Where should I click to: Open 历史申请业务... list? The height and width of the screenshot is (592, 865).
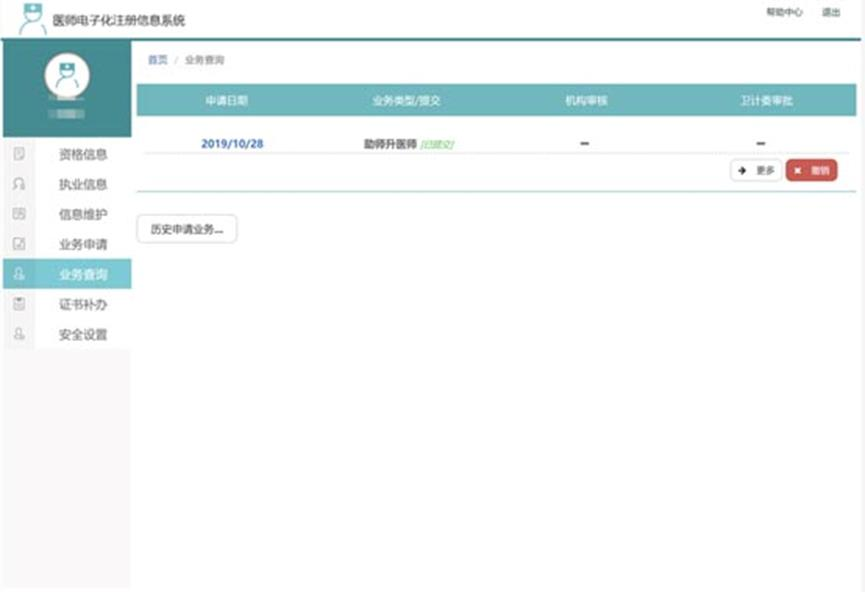coord(186,229)
